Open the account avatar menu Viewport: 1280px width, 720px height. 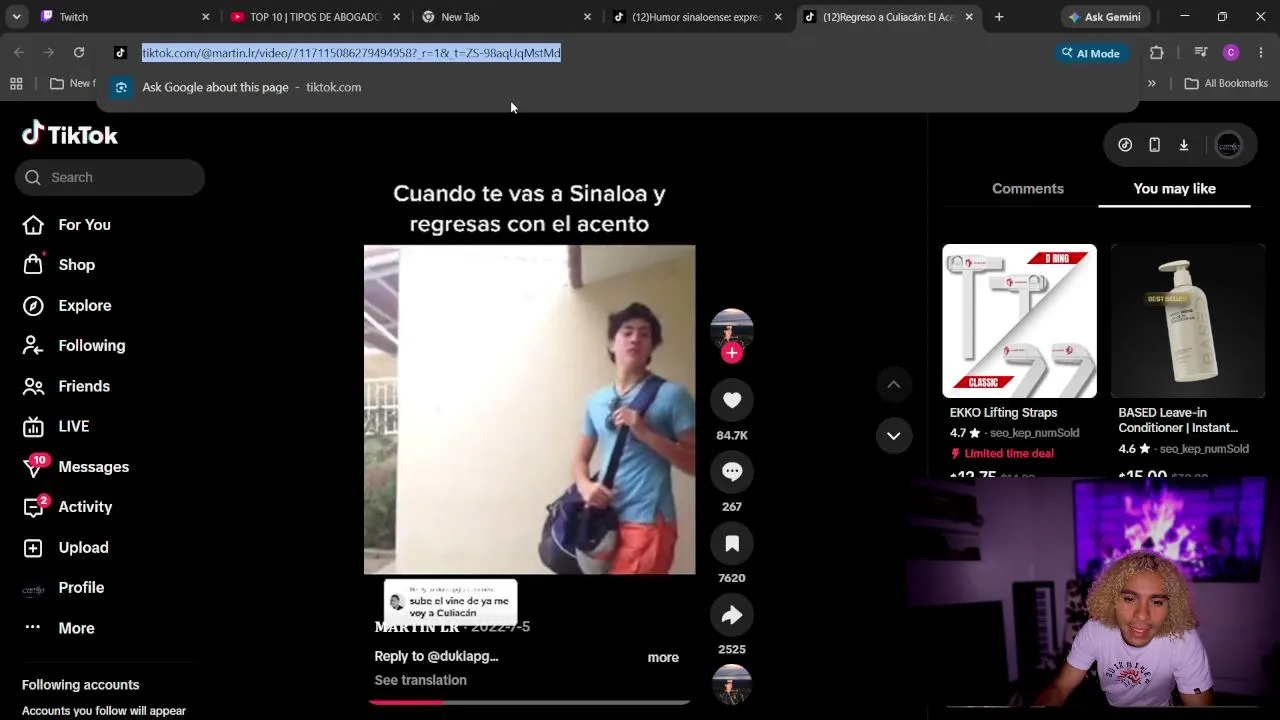(x=1229, y=145)
